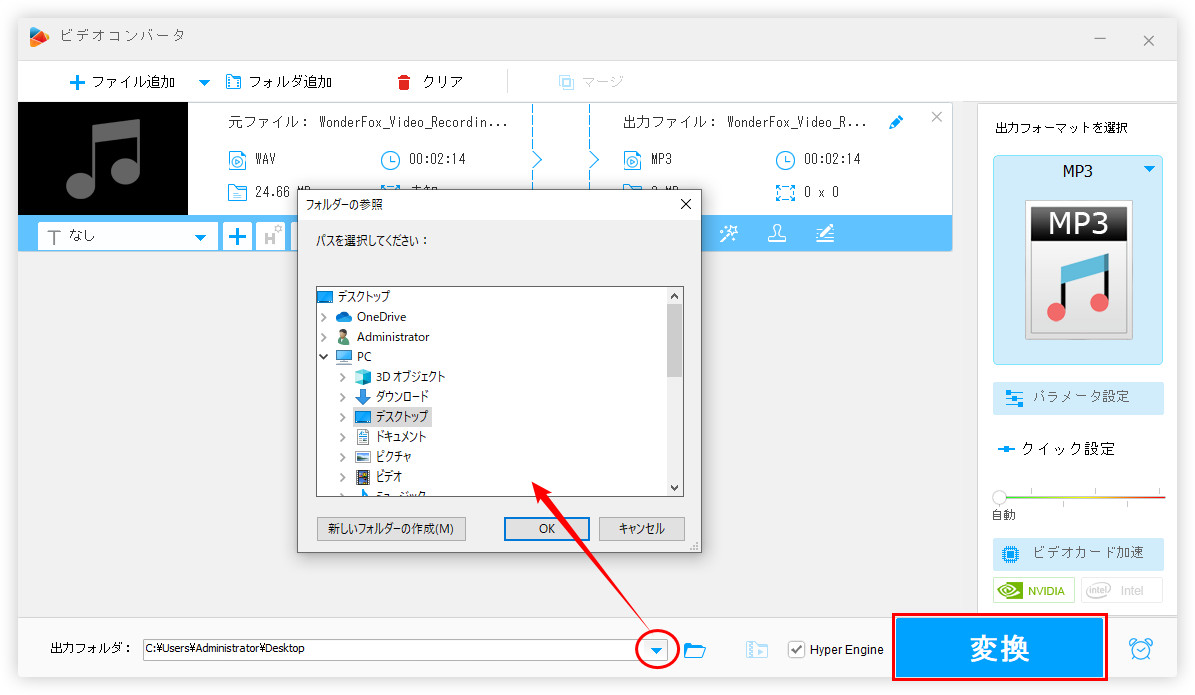Click the source file size folder icon

tap(237, 192)
